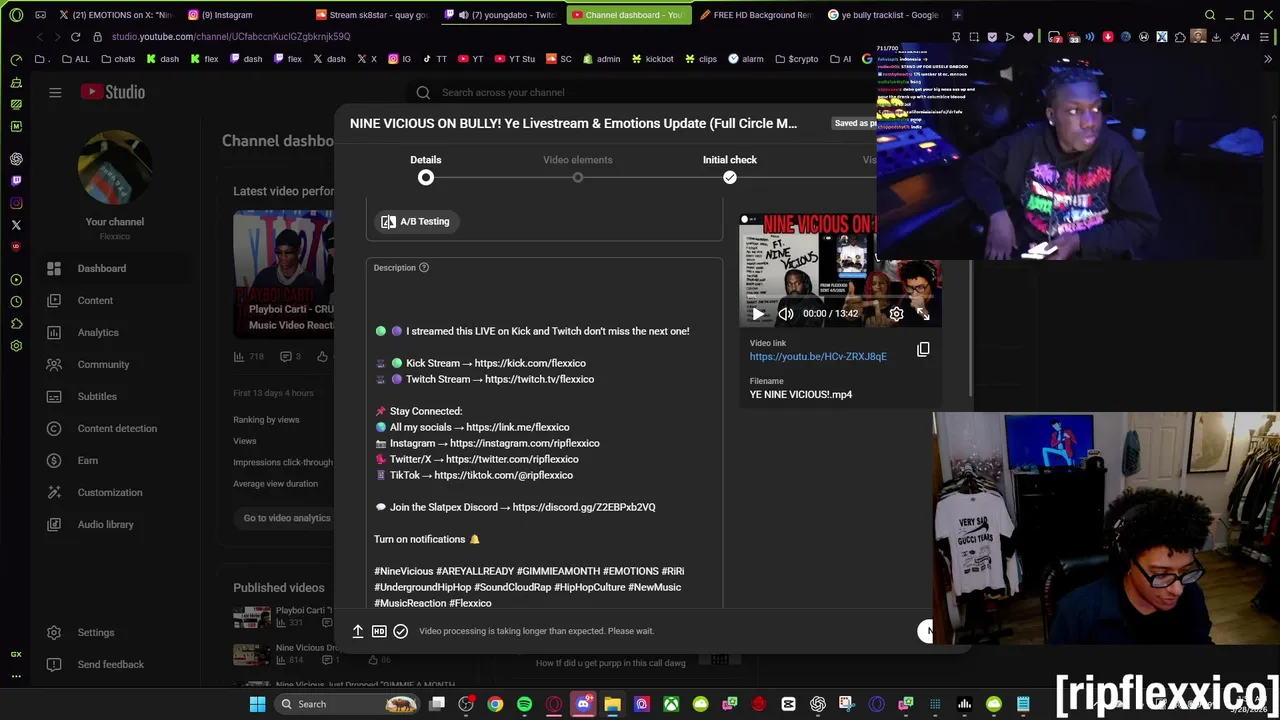Open the youtu.be video link
The height and width of the screenshot is (720, 1280).
pos(818,356)
